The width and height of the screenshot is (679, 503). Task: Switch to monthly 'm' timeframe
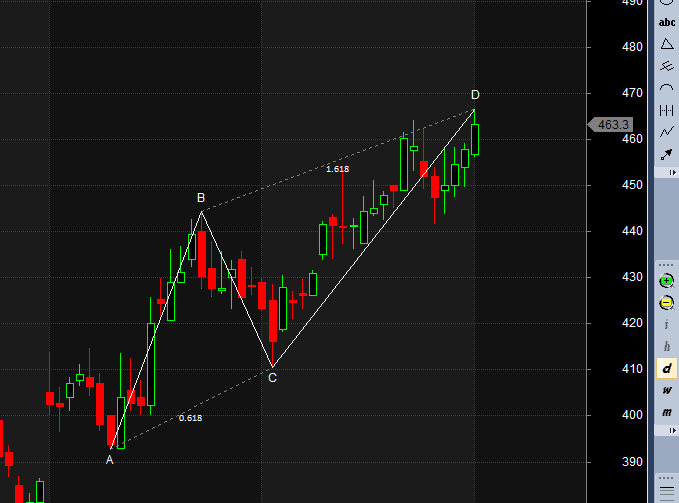click(666, 412)
